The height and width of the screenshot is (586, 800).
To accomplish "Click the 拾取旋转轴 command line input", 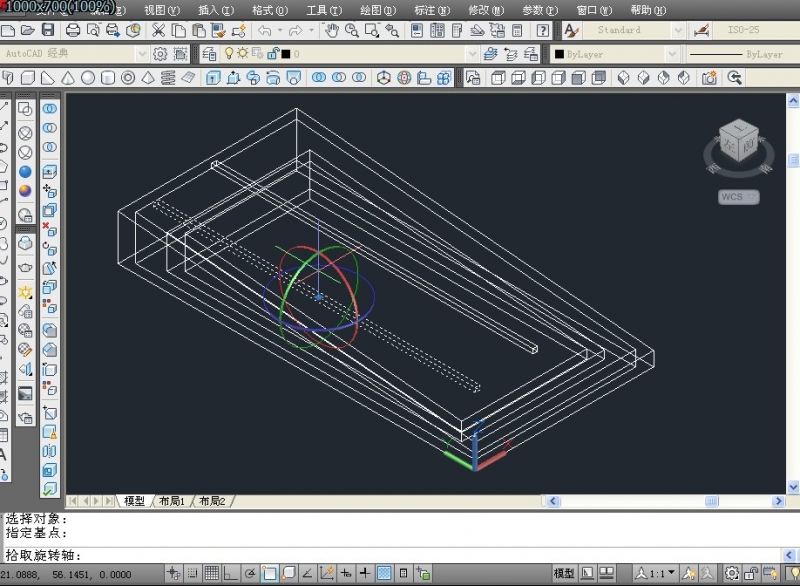I will click(393, 555).
